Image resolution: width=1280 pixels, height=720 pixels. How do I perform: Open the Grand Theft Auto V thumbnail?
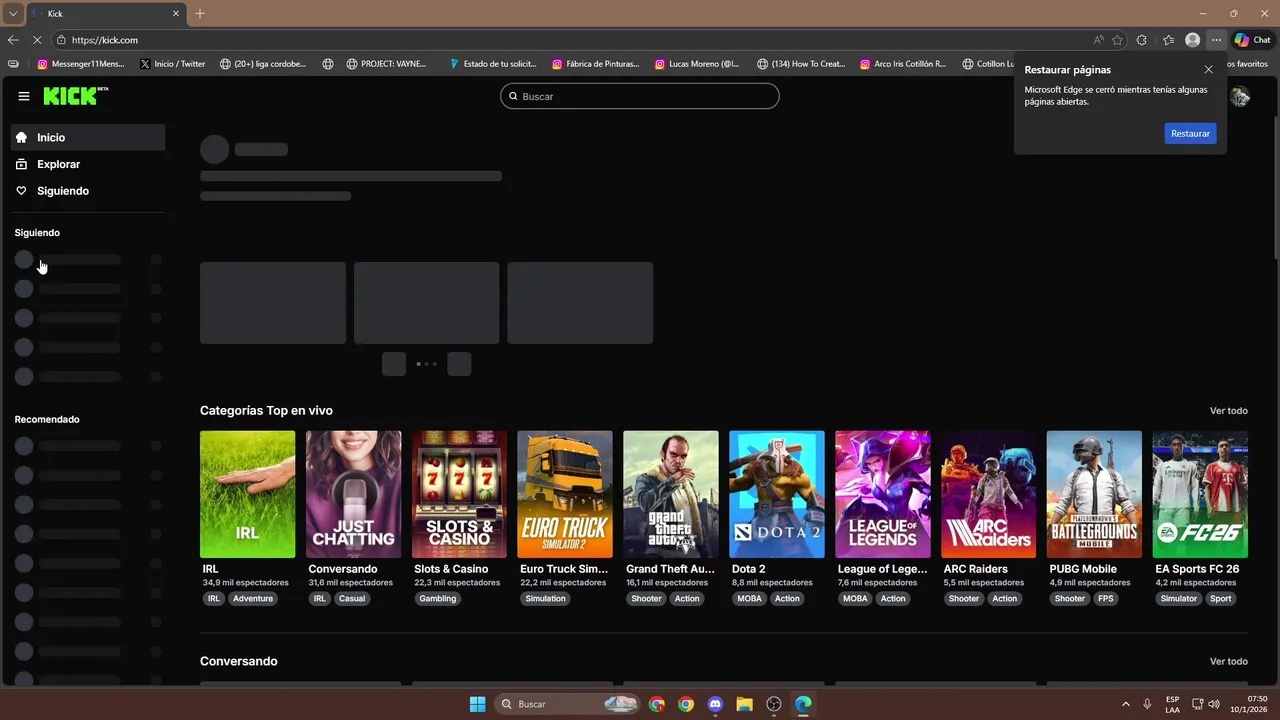tap(671, 494)
